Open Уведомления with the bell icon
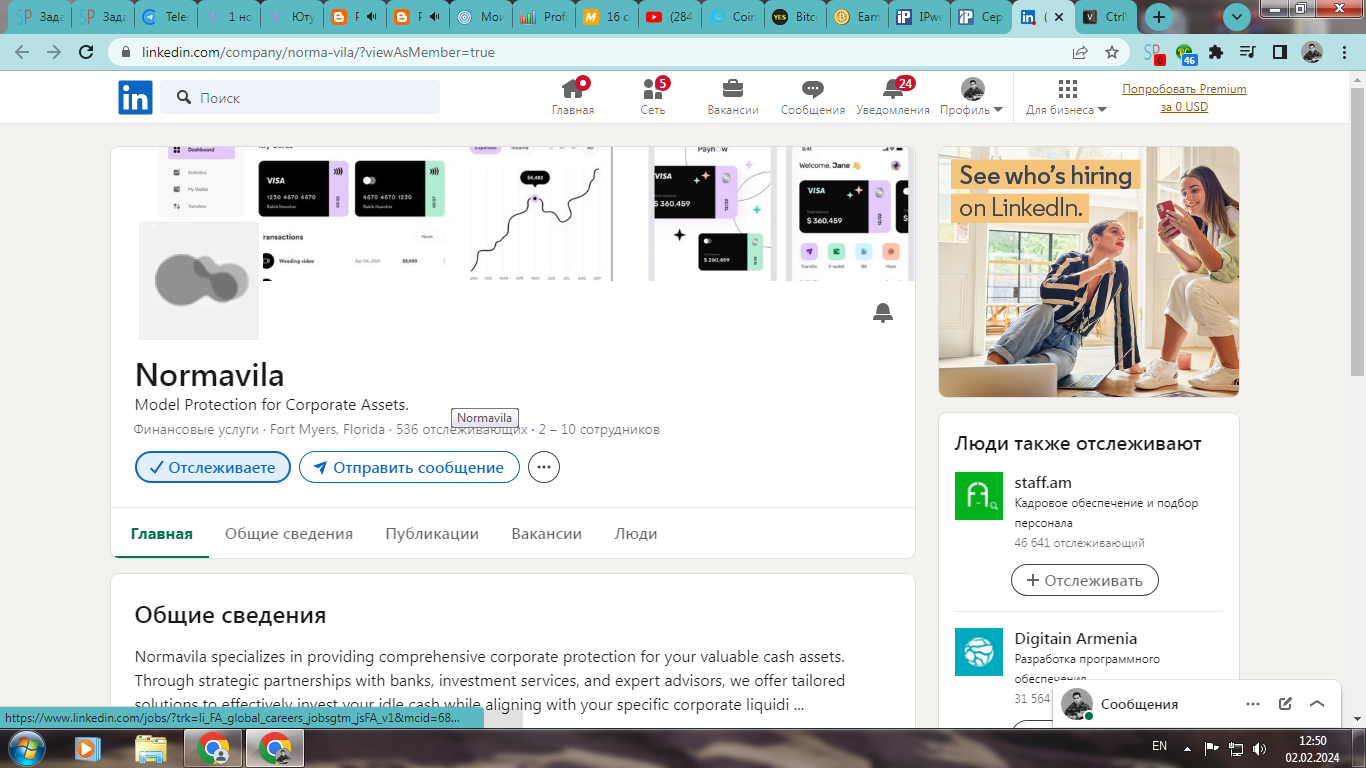The height and width of the screenshot is (768, 1366). 893,90
